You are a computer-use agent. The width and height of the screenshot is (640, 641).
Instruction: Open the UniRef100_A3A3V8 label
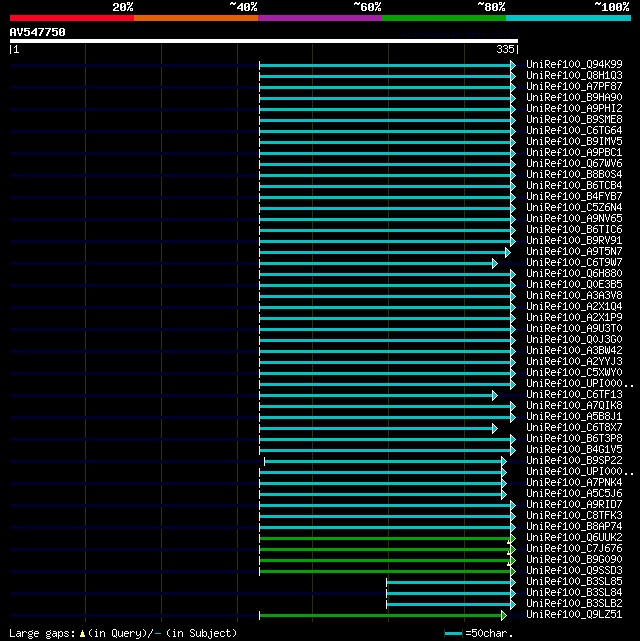click(x=574, y=296)
